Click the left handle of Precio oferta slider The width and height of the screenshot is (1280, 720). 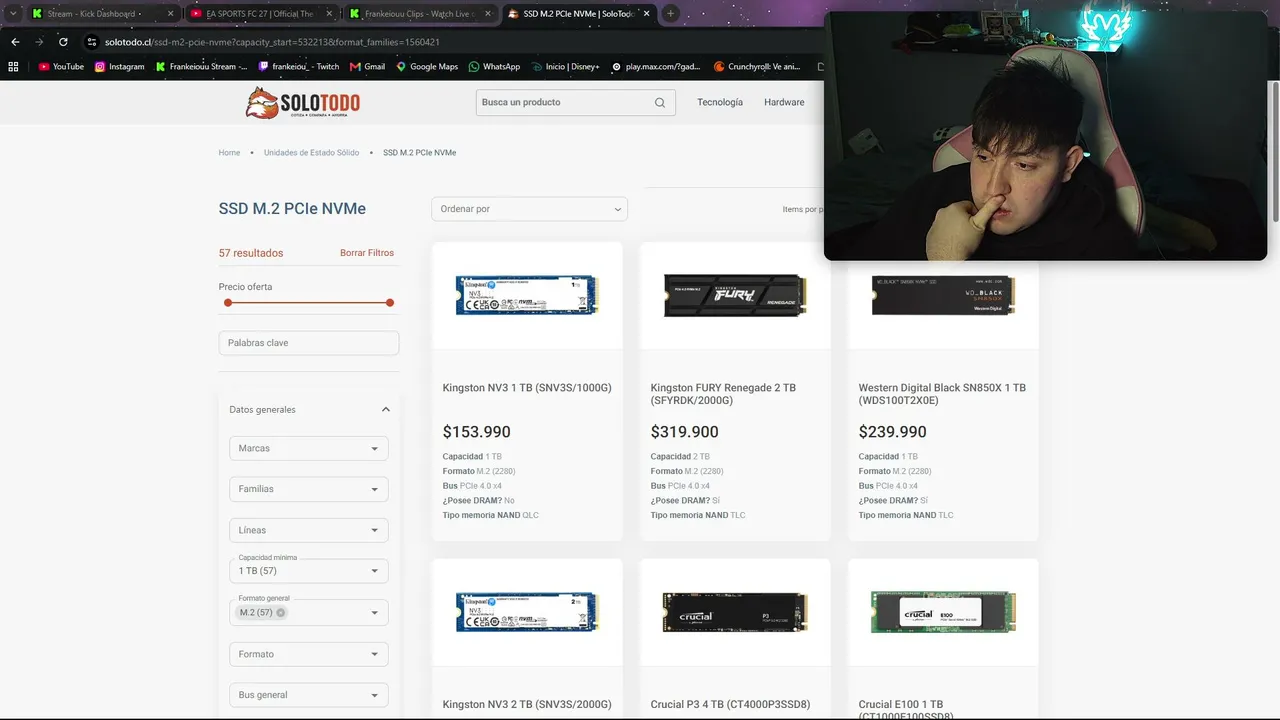point(228,302)
